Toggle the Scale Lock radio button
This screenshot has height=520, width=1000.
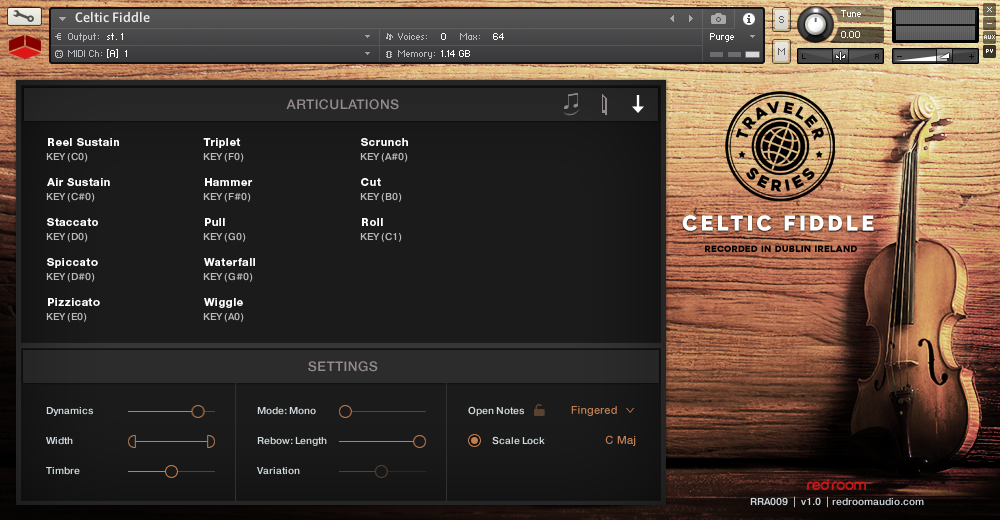pyautogui.click(x=474, y=440)
